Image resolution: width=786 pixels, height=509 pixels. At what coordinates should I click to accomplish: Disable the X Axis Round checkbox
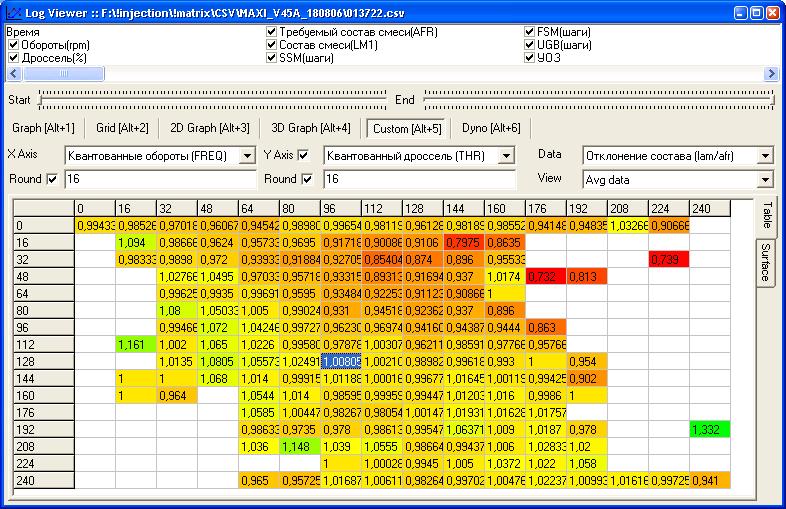52,179
